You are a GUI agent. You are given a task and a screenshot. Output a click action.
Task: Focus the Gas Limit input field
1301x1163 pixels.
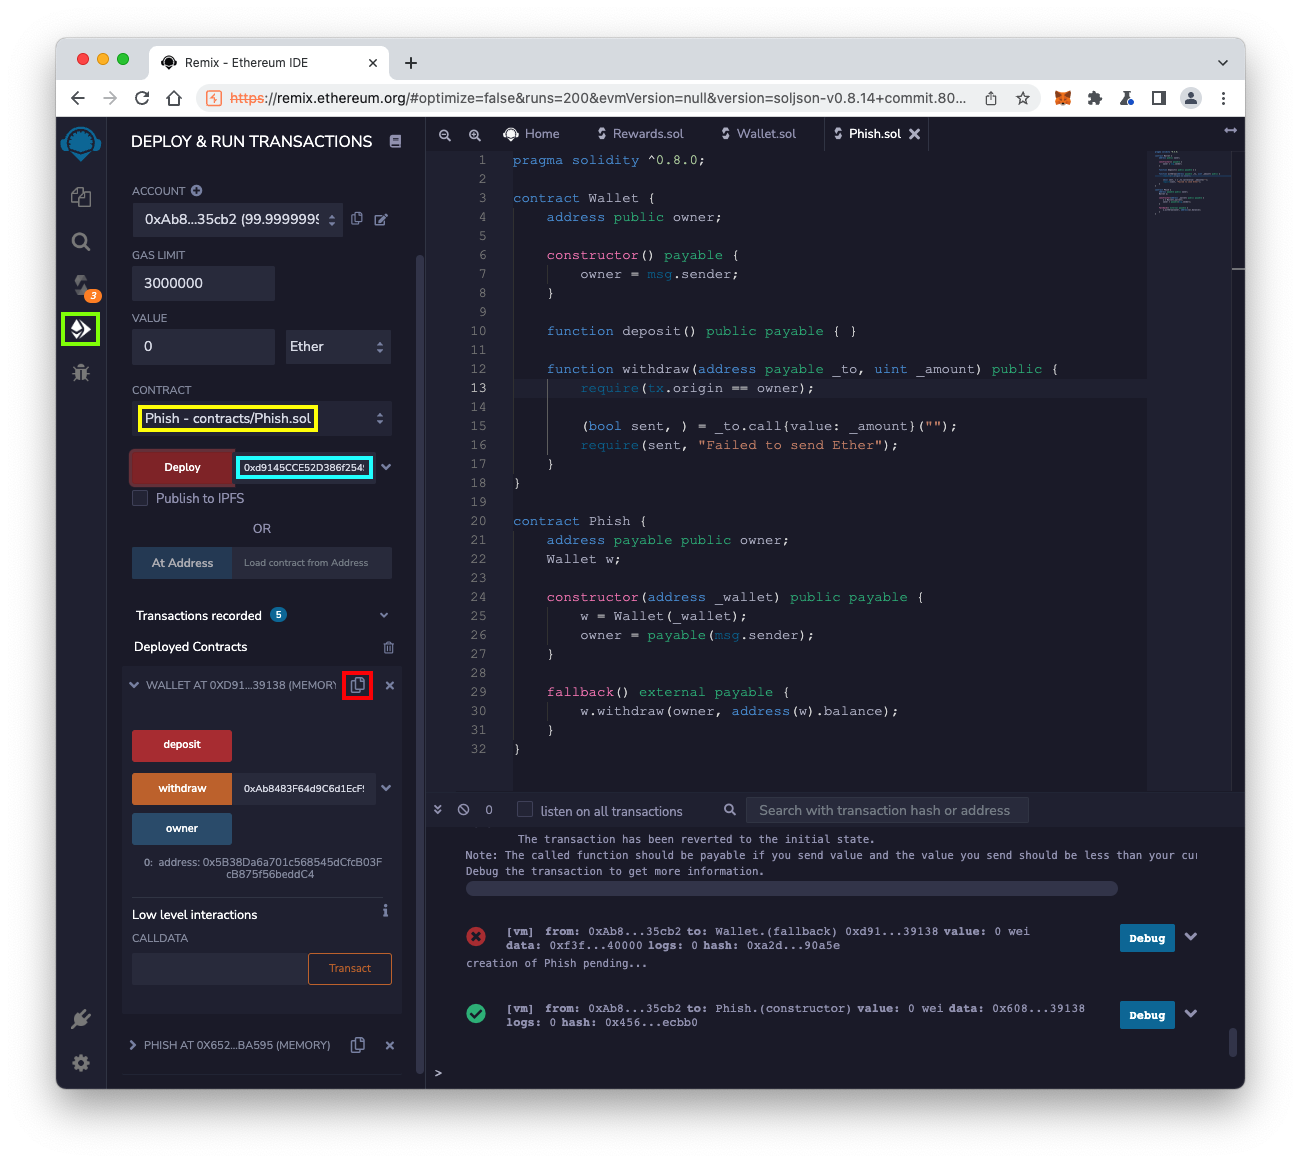click(203, 283)
